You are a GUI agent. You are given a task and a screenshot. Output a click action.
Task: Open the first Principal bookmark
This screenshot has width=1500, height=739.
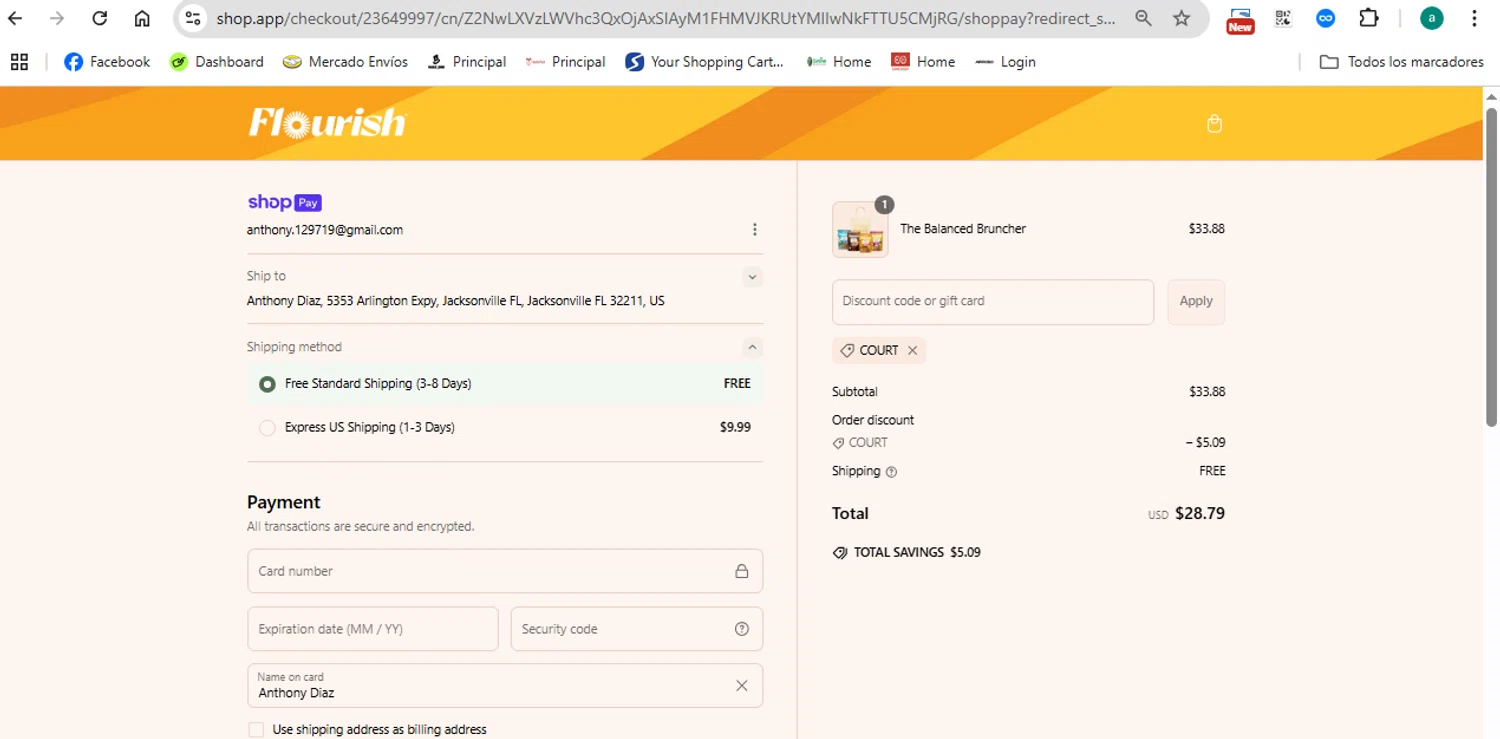467,62
